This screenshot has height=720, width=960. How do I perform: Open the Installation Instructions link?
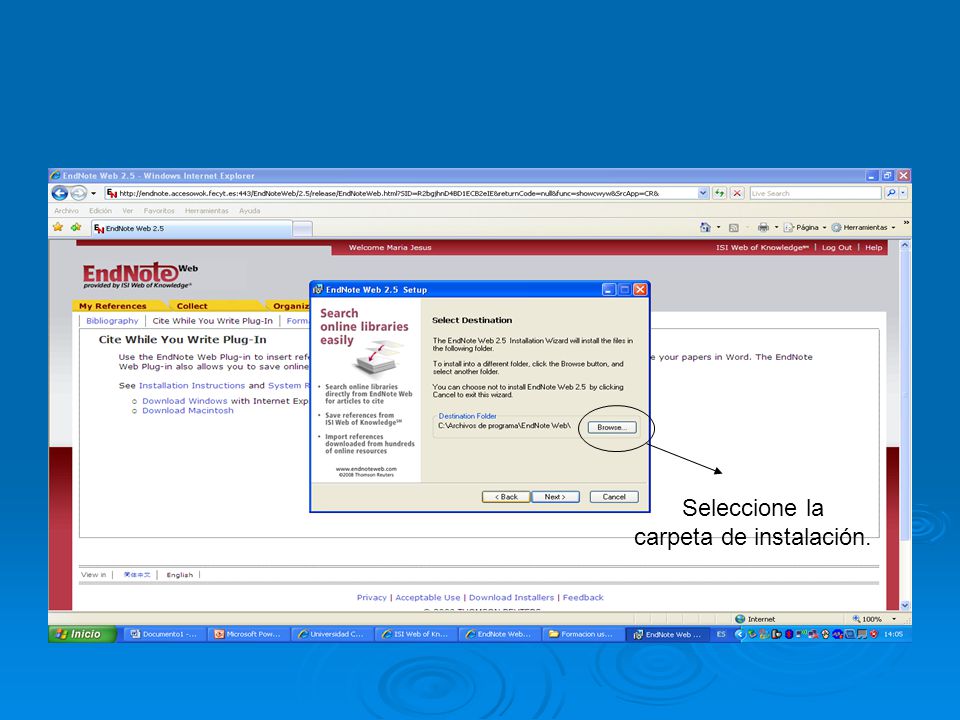[192, 386]
